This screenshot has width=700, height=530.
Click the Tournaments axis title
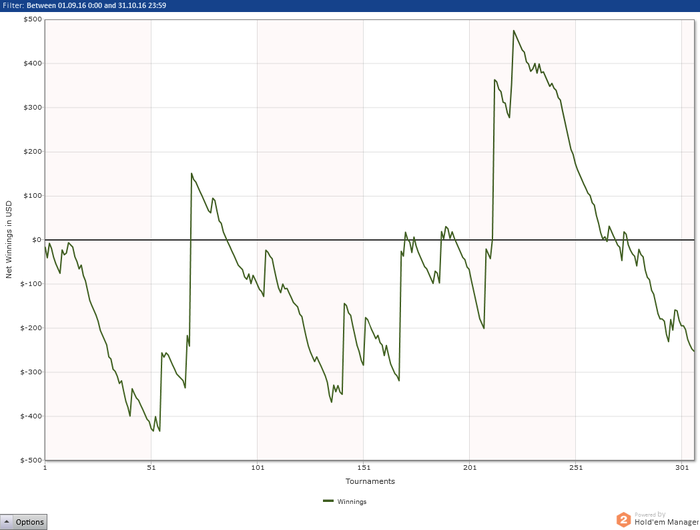pos(370,481)
